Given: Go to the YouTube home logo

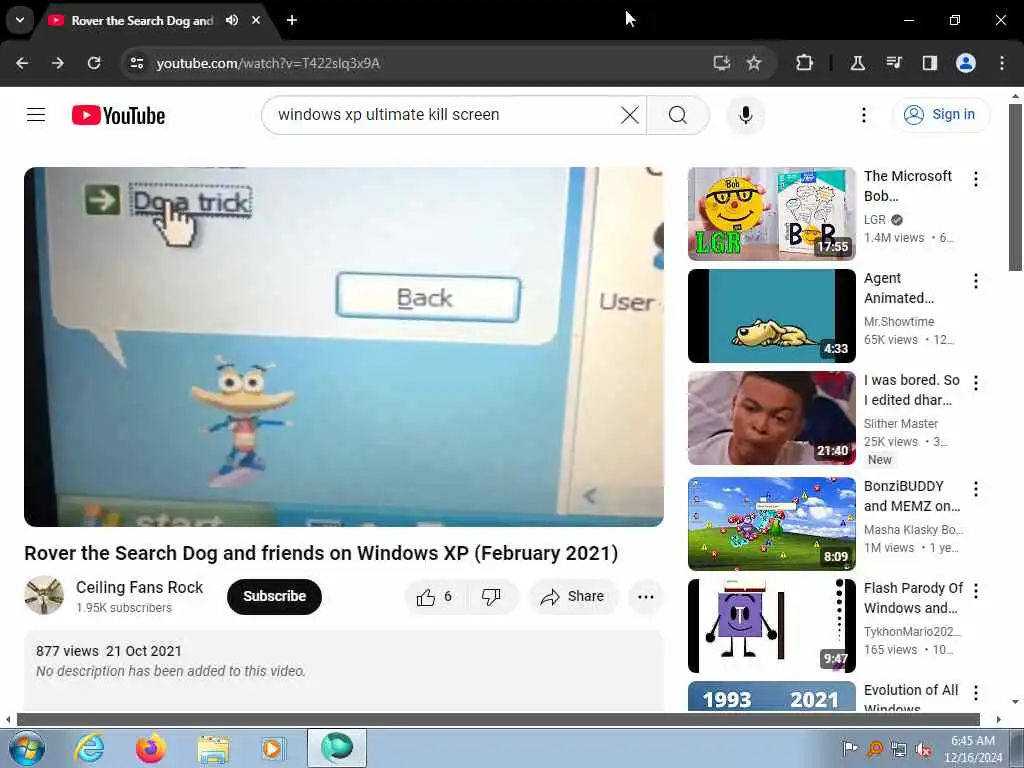Looking at the screenshot, I should [x=118, y=116].
